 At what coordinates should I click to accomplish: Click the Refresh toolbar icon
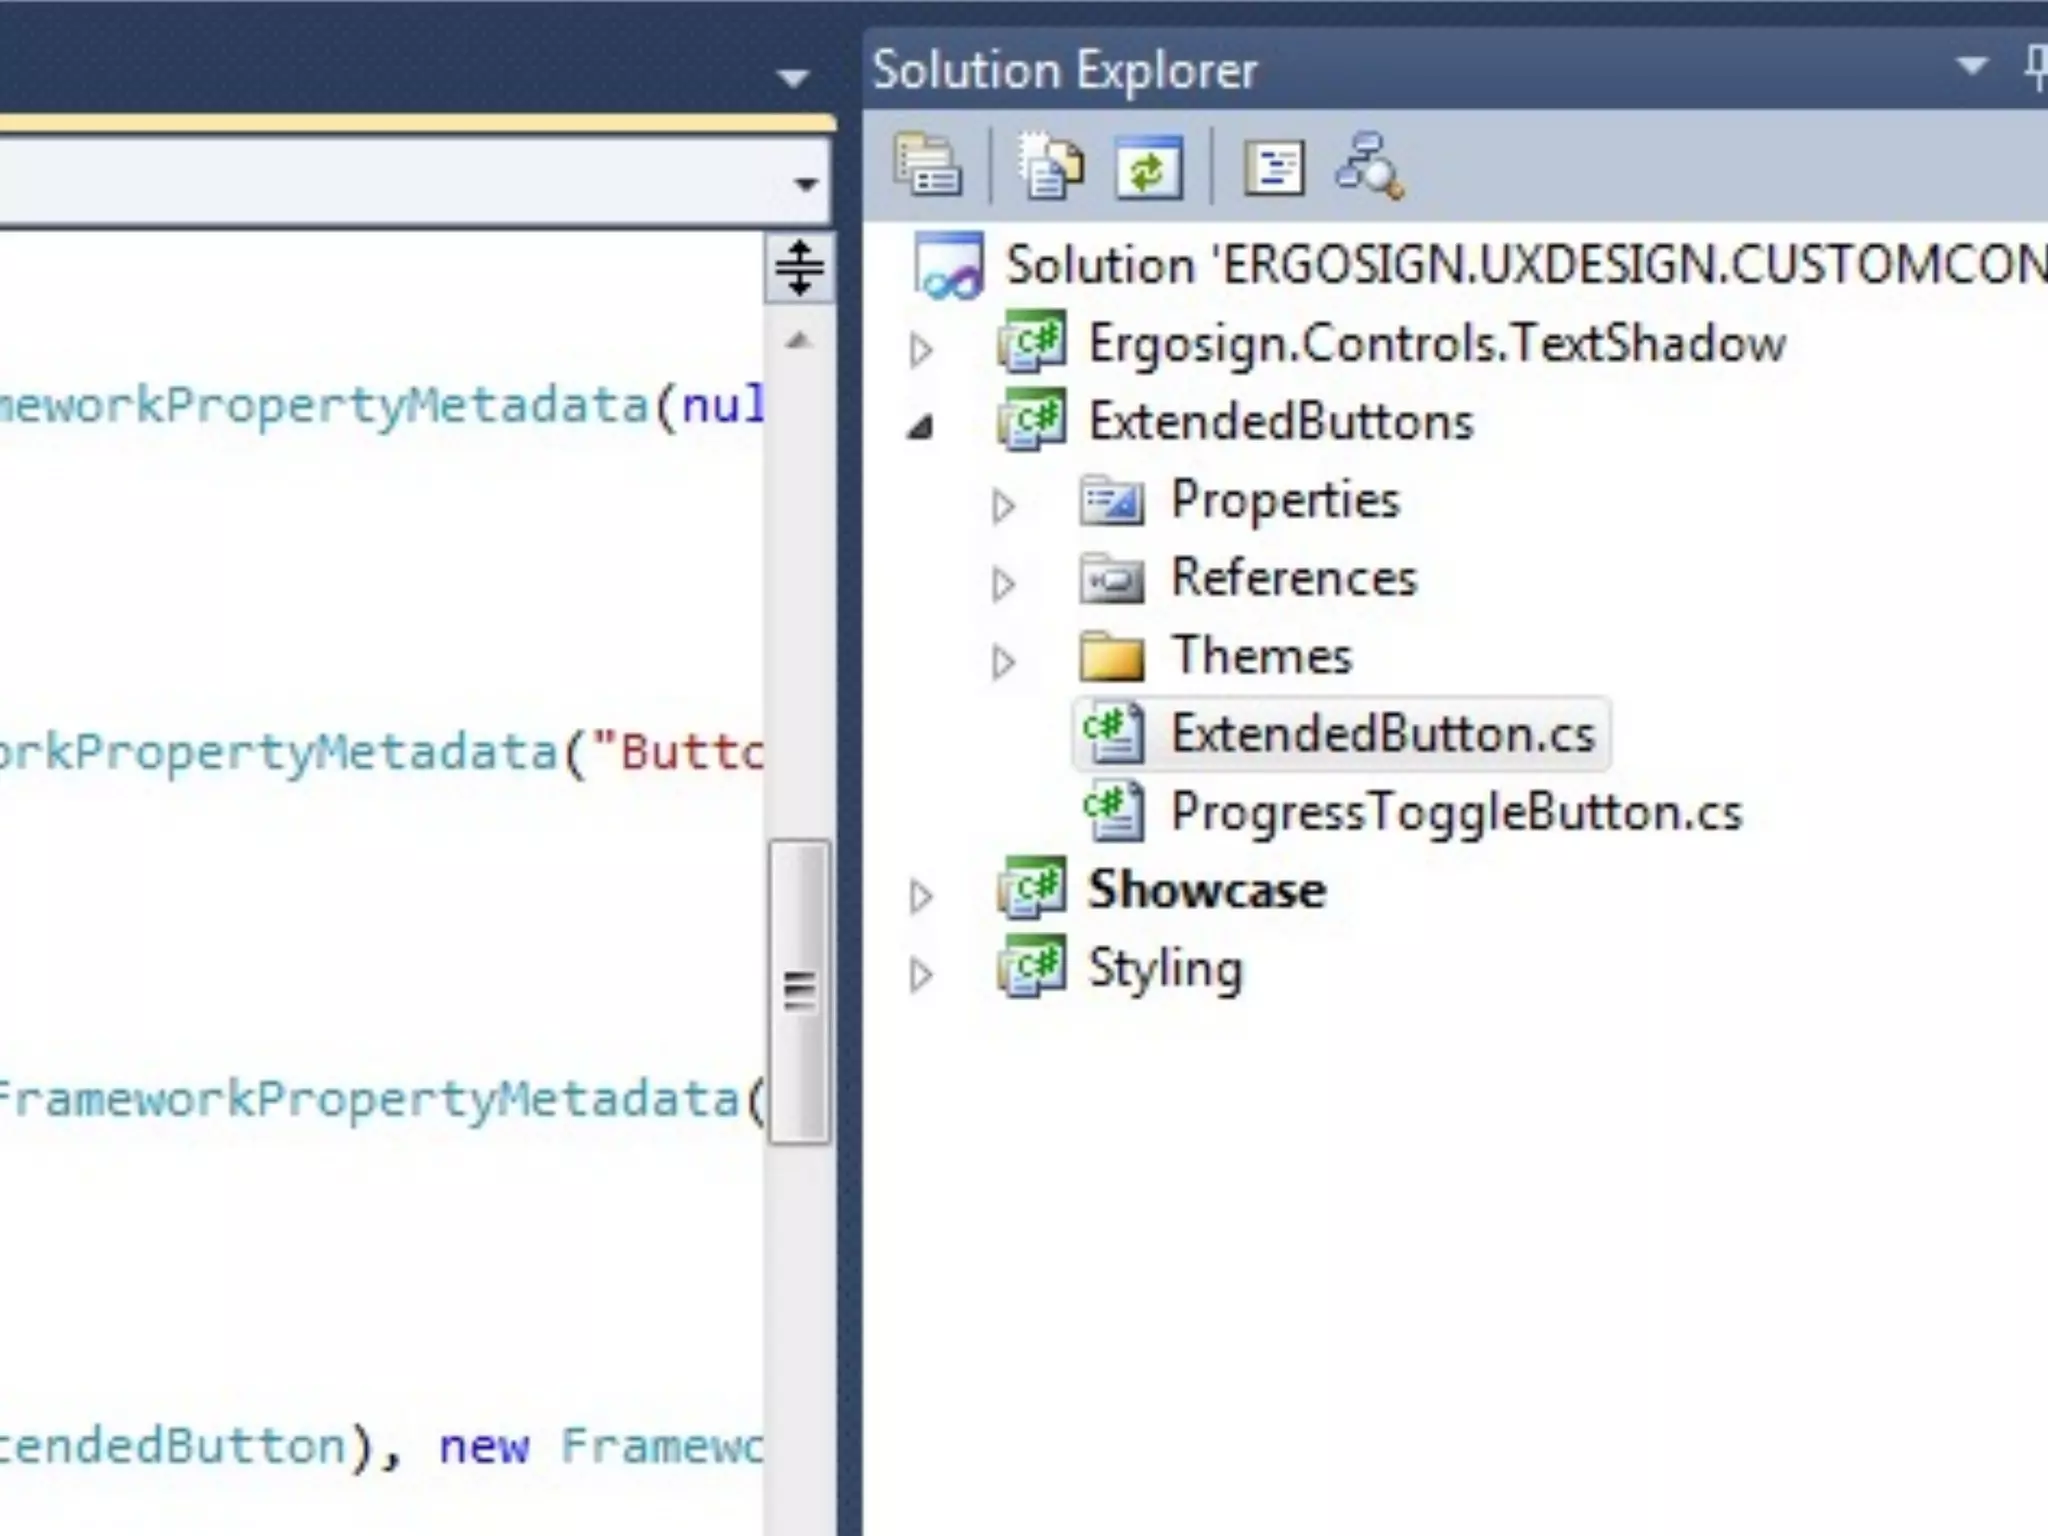click(1148, 168)
